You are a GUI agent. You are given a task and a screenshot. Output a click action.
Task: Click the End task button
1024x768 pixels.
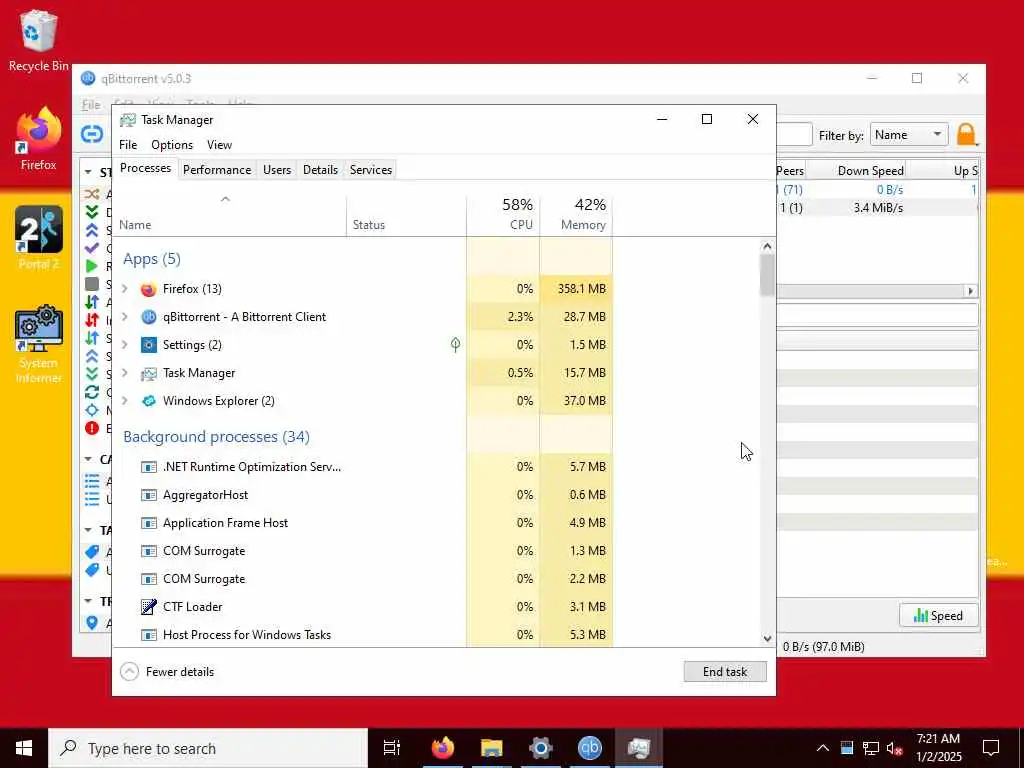point(725,672)
